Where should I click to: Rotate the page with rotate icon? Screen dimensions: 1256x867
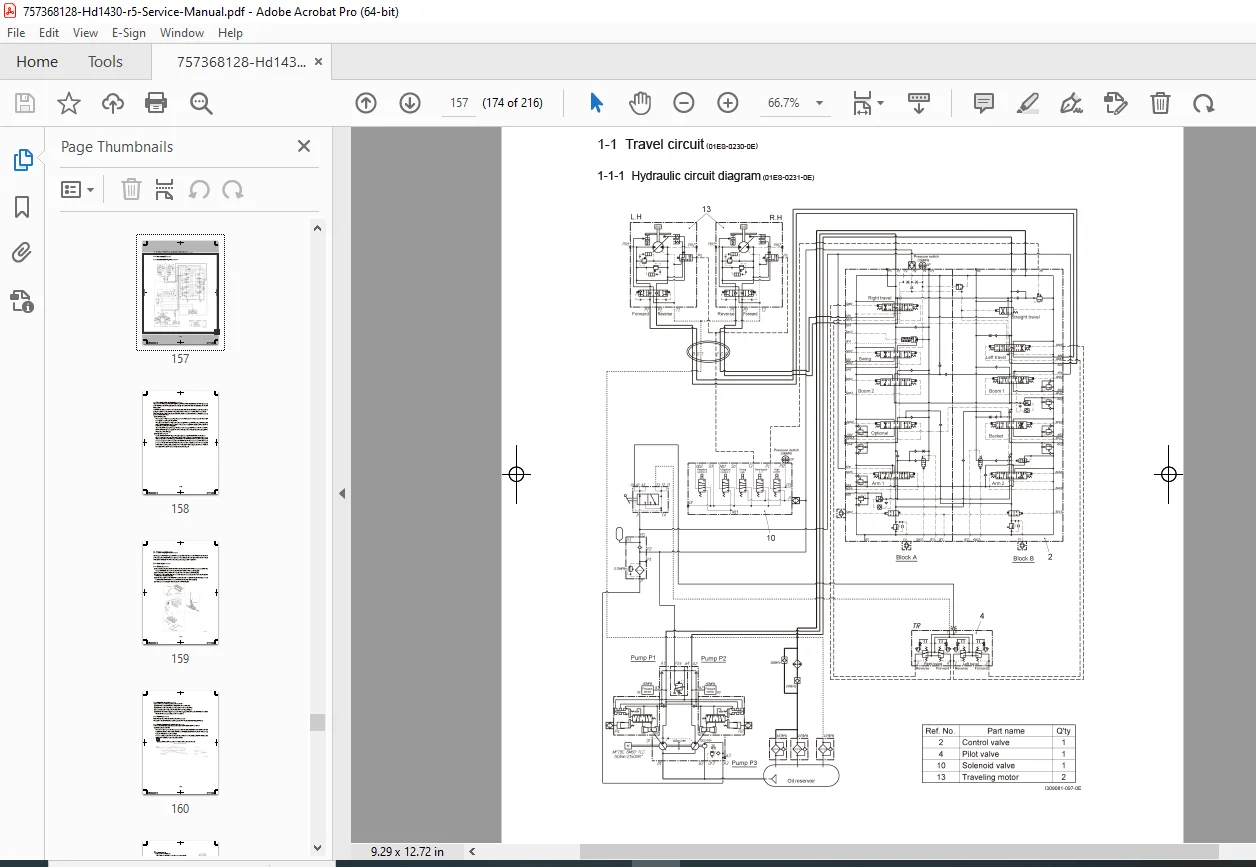(1204, 103)
